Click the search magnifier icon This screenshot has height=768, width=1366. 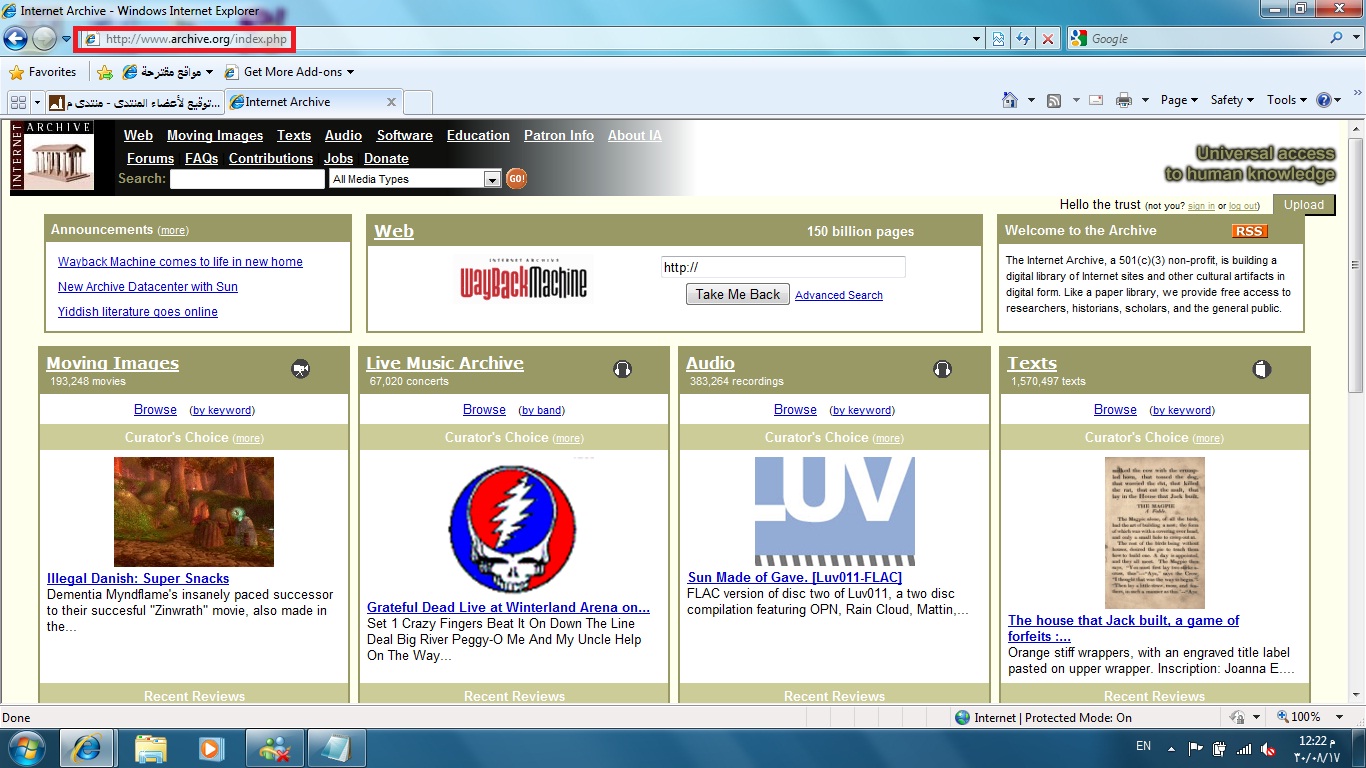(x=1337, y=38)
